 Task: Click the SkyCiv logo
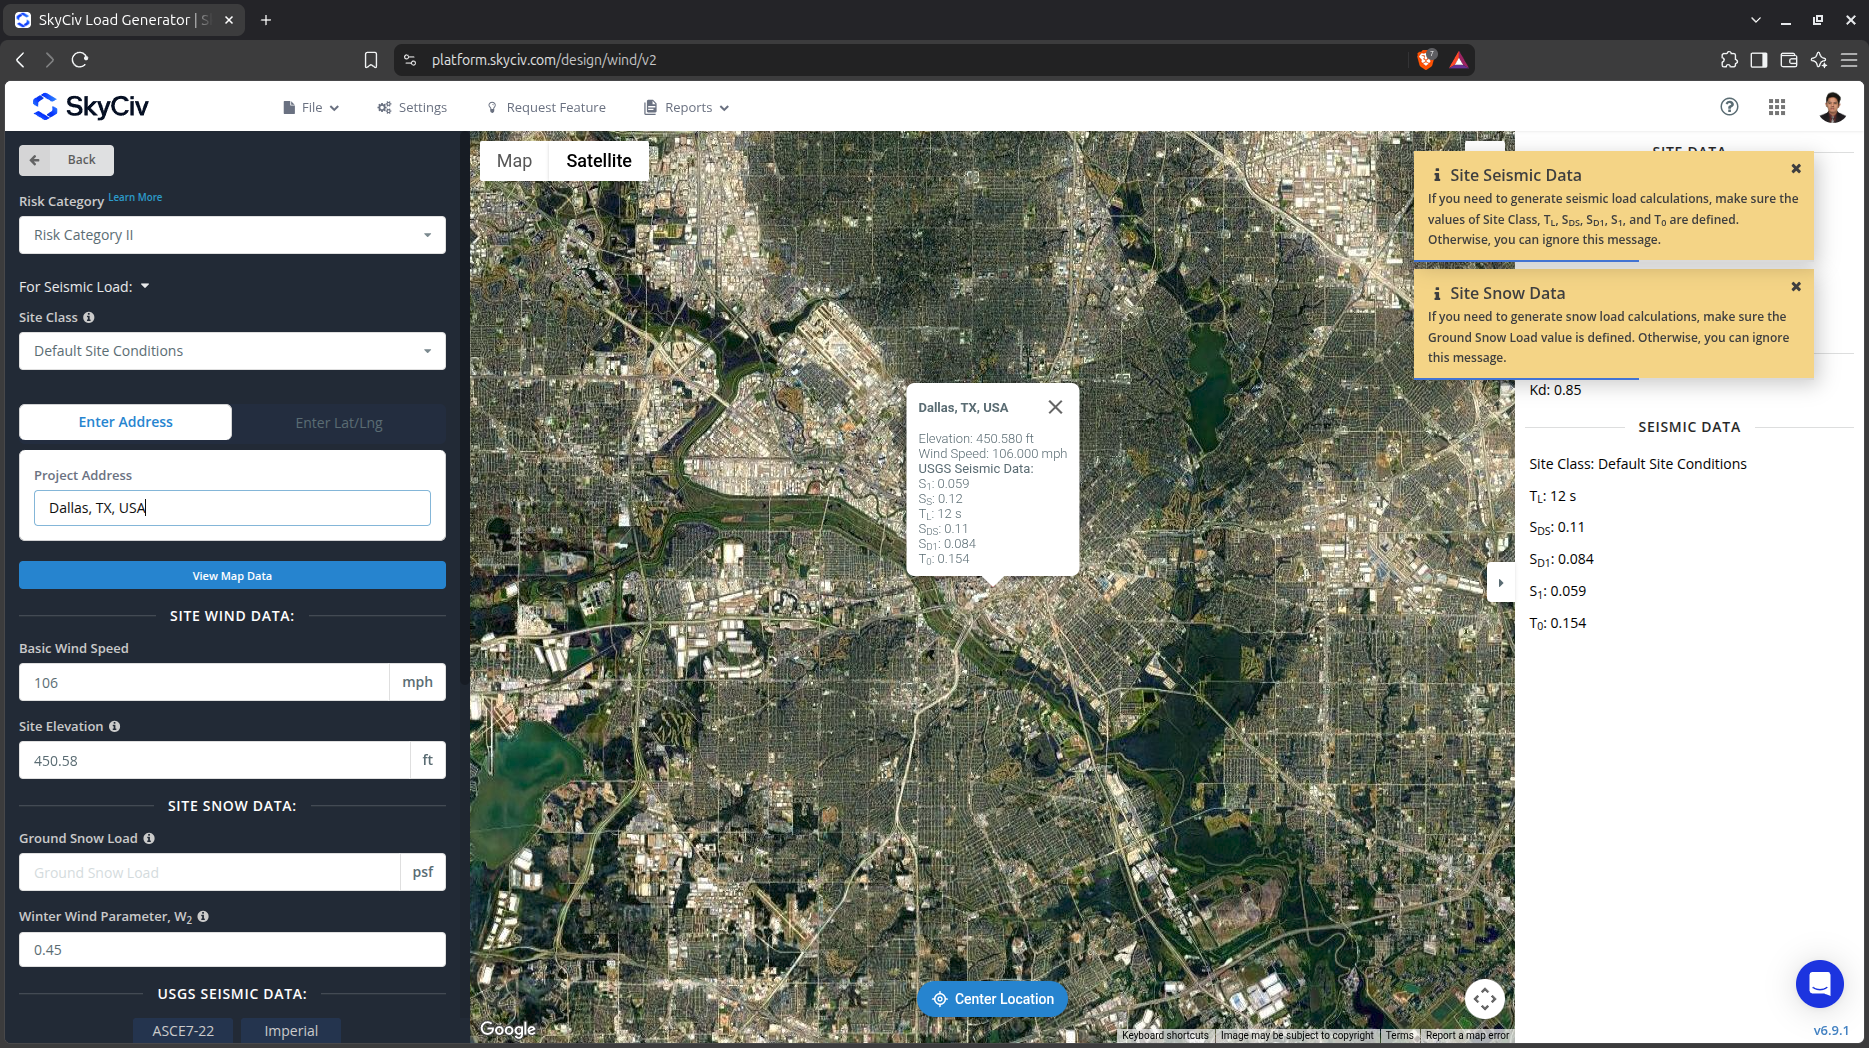[x=90, y=106]
